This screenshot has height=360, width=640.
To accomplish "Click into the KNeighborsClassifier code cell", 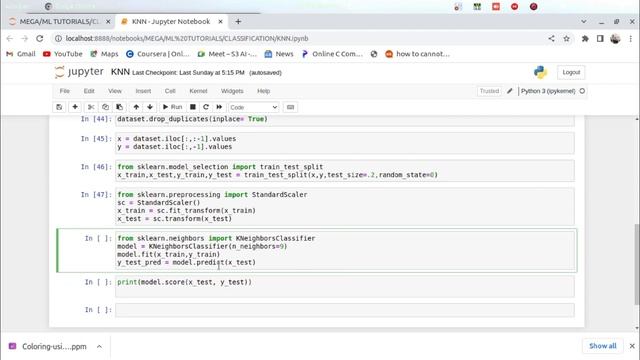I will click(x=345, y=250).
